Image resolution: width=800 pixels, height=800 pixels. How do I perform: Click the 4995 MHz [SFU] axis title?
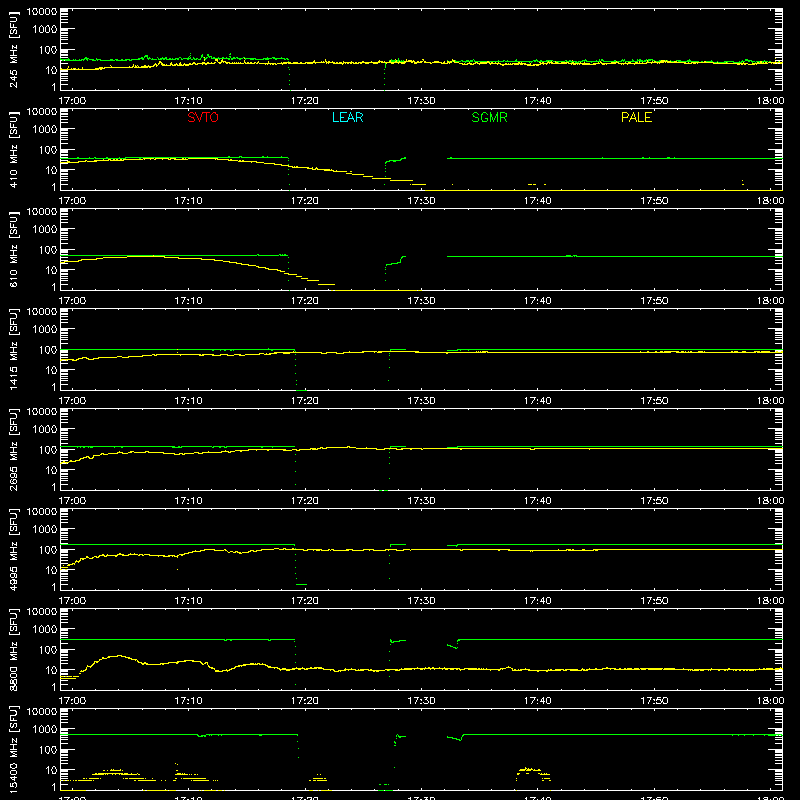[13, 549]
